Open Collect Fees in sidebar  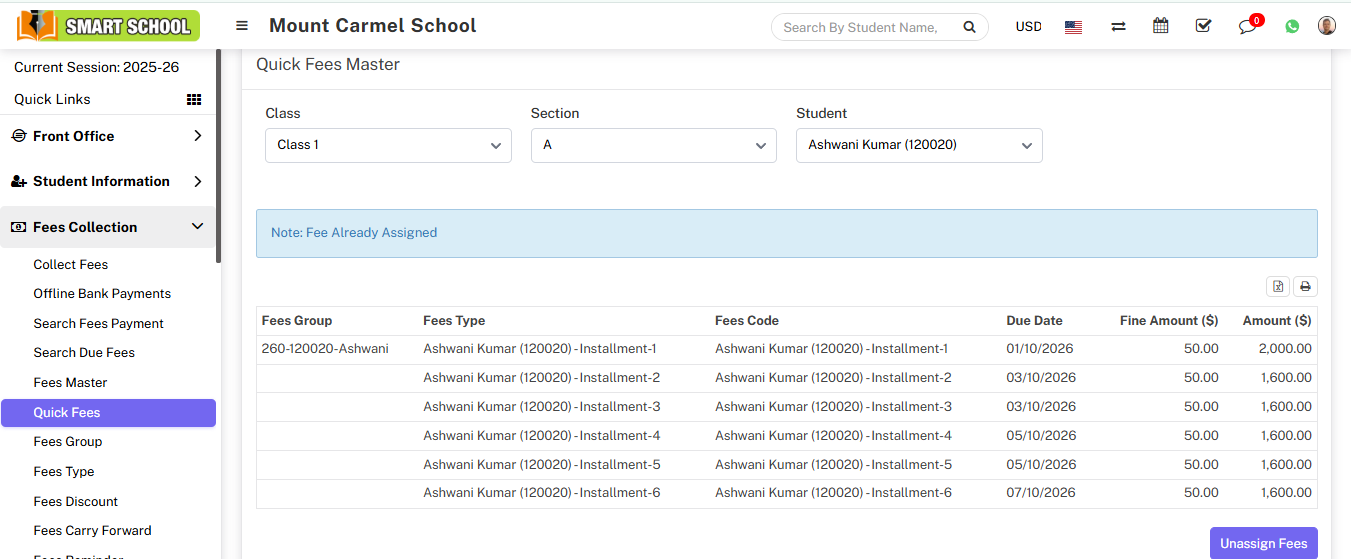[71, 264]
